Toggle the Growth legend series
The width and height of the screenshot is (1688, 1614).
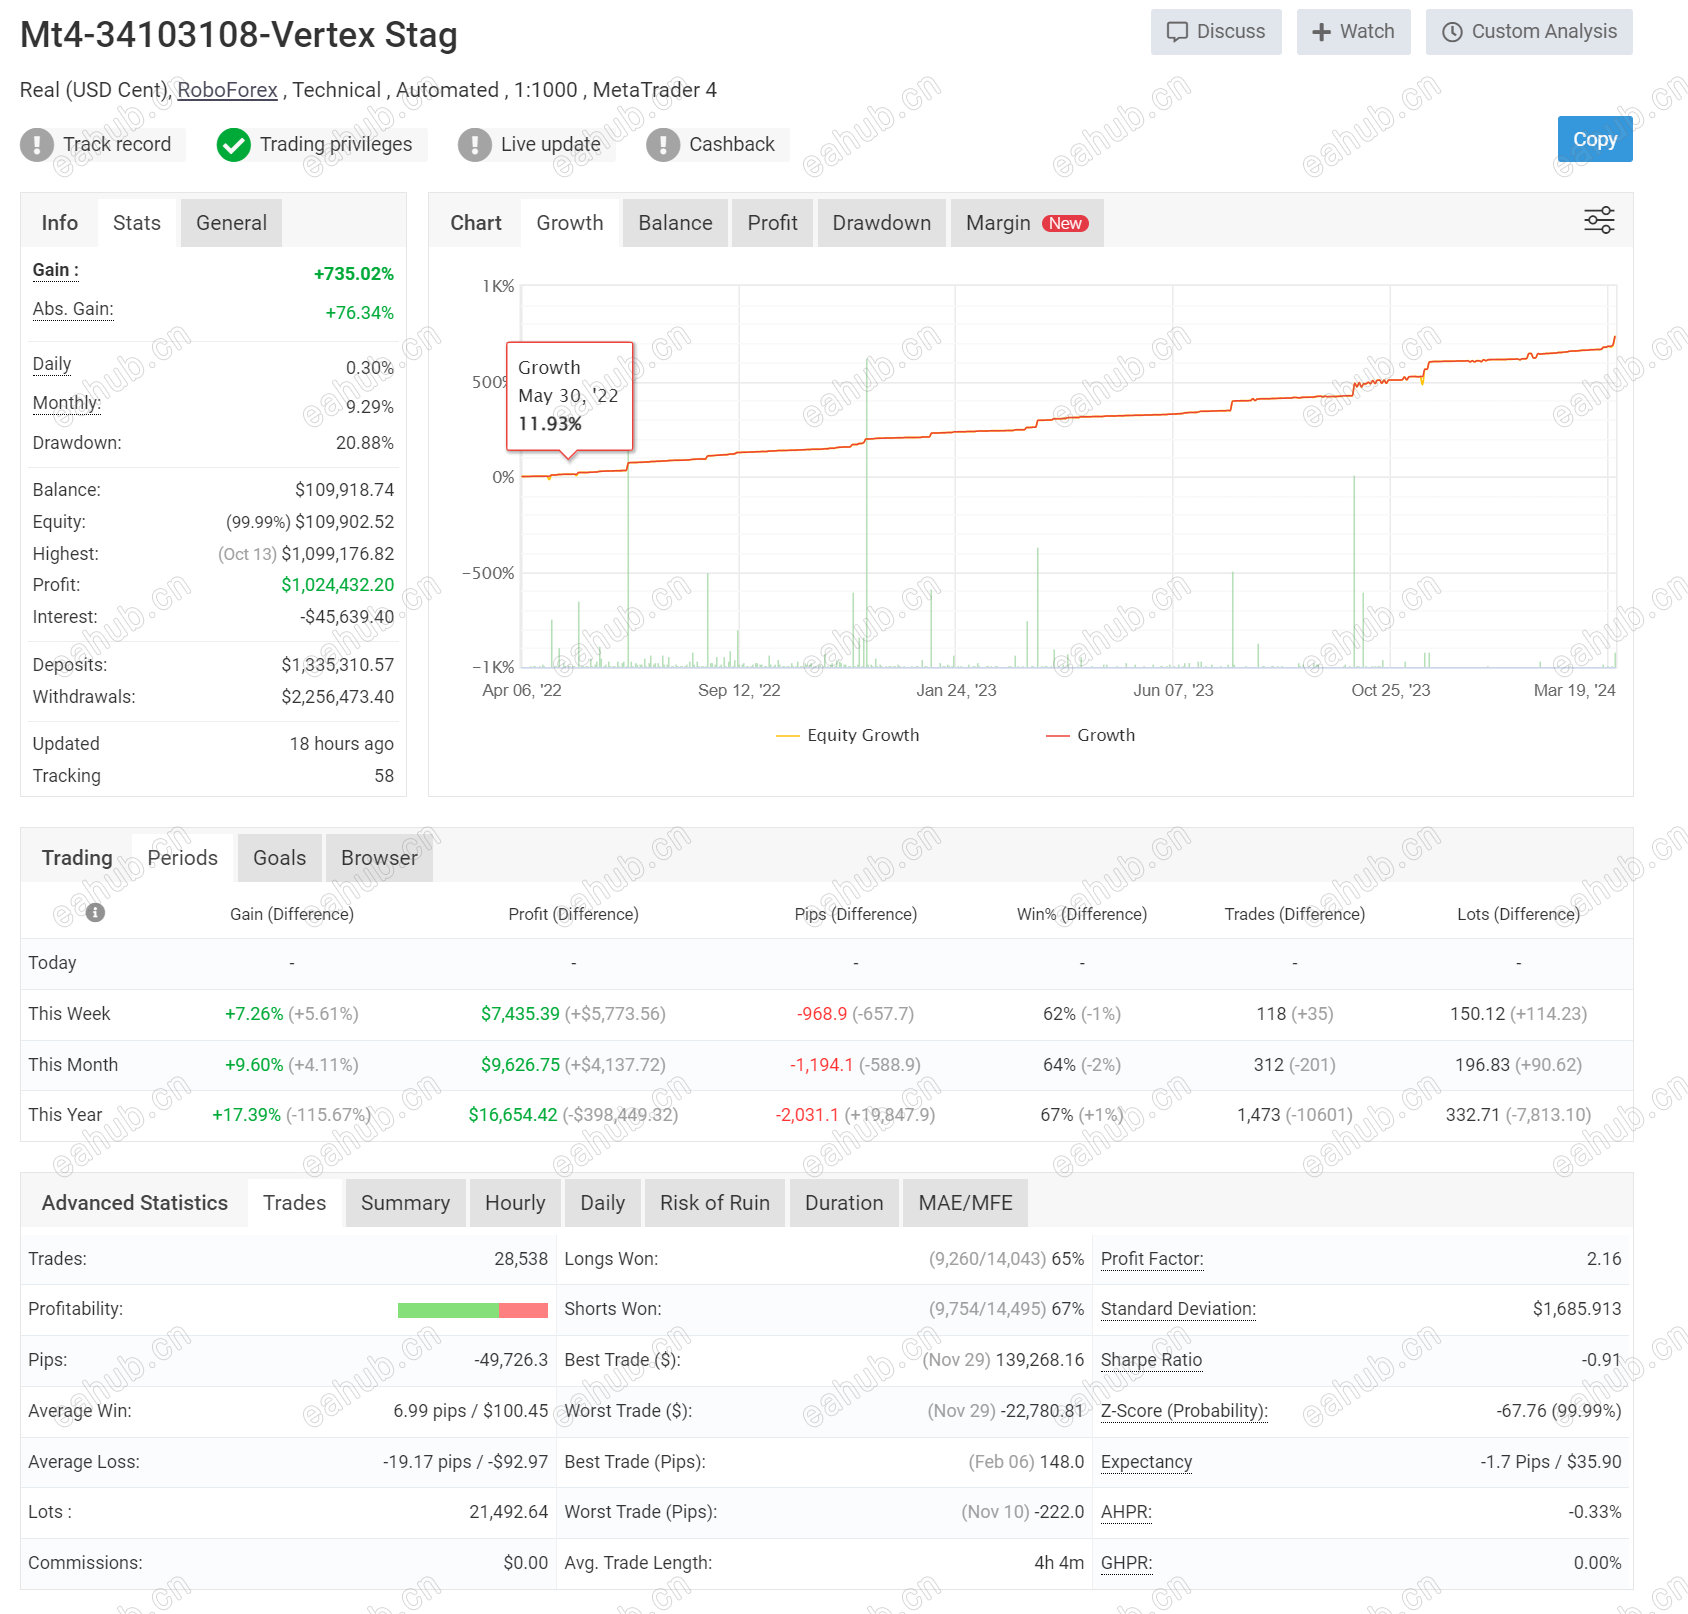pyautogui.click(x=1090, y=735)
